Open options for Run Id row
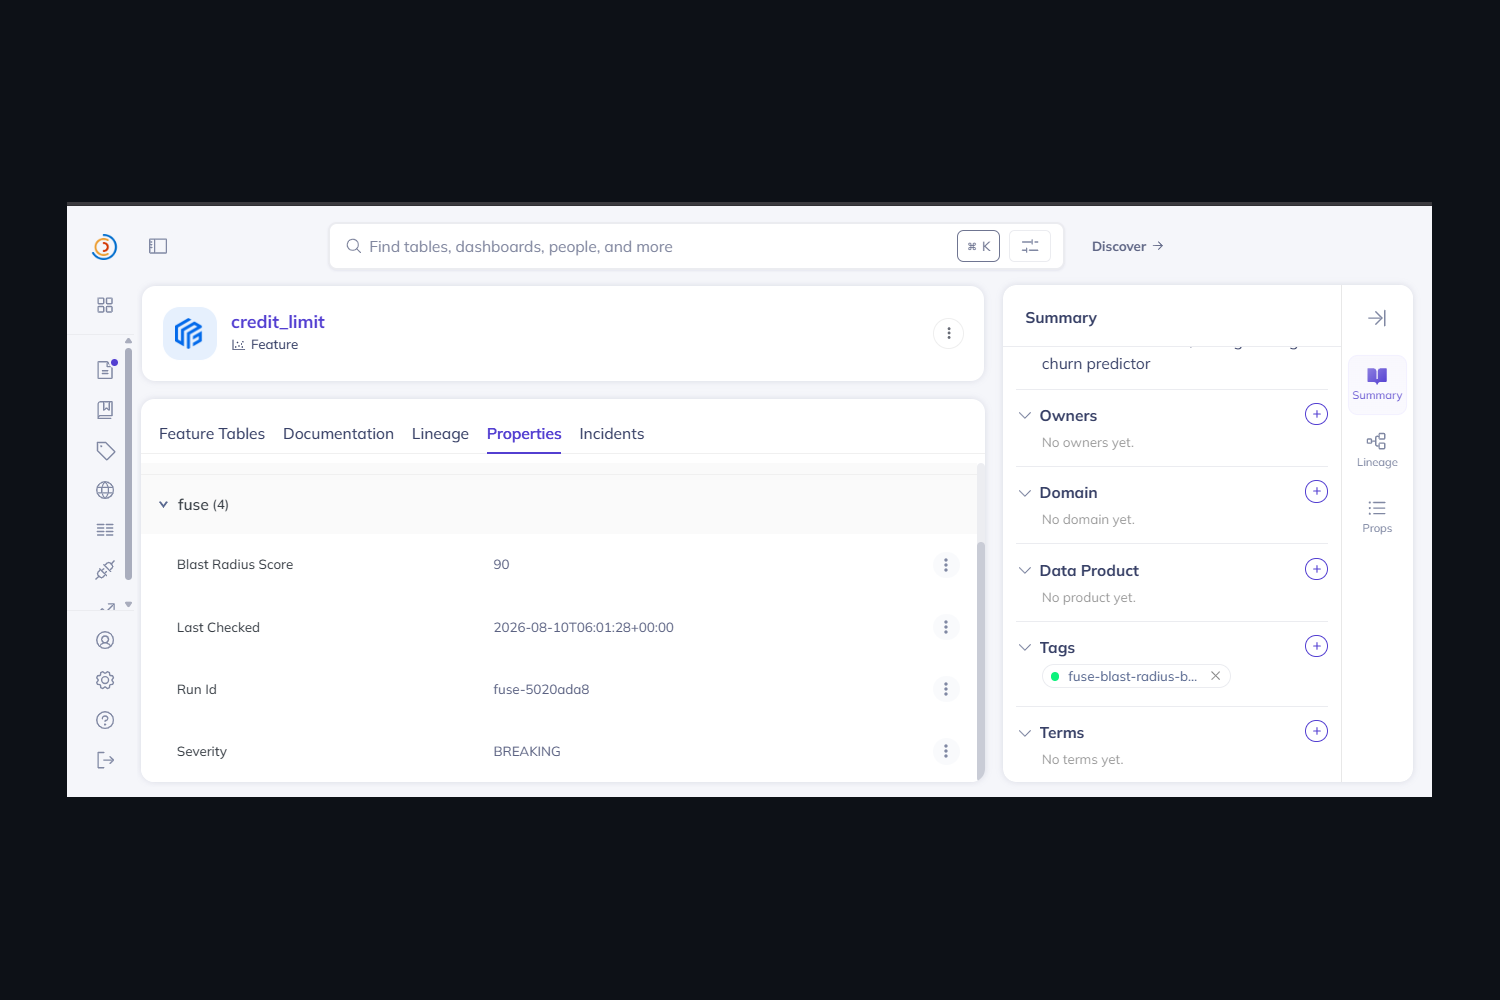Viewport: 1500px width, 1000px height. (946, 689)
